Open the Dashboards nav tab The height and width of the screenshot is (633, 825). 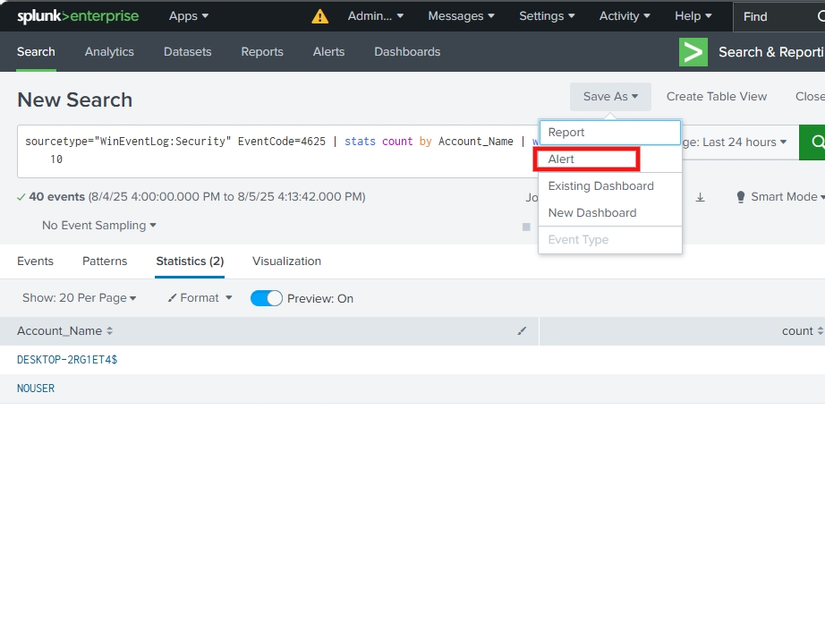(x=407, y=52)
